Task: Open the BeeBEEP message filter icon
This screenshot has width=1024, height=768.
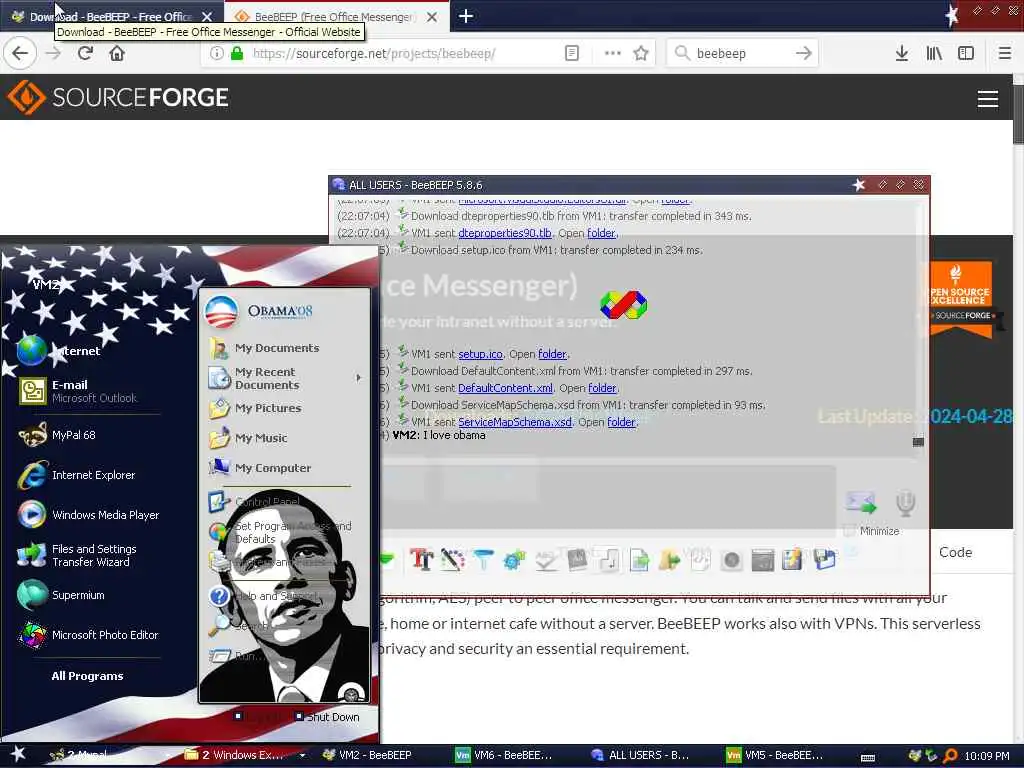Action: click(x=483, y=560)
